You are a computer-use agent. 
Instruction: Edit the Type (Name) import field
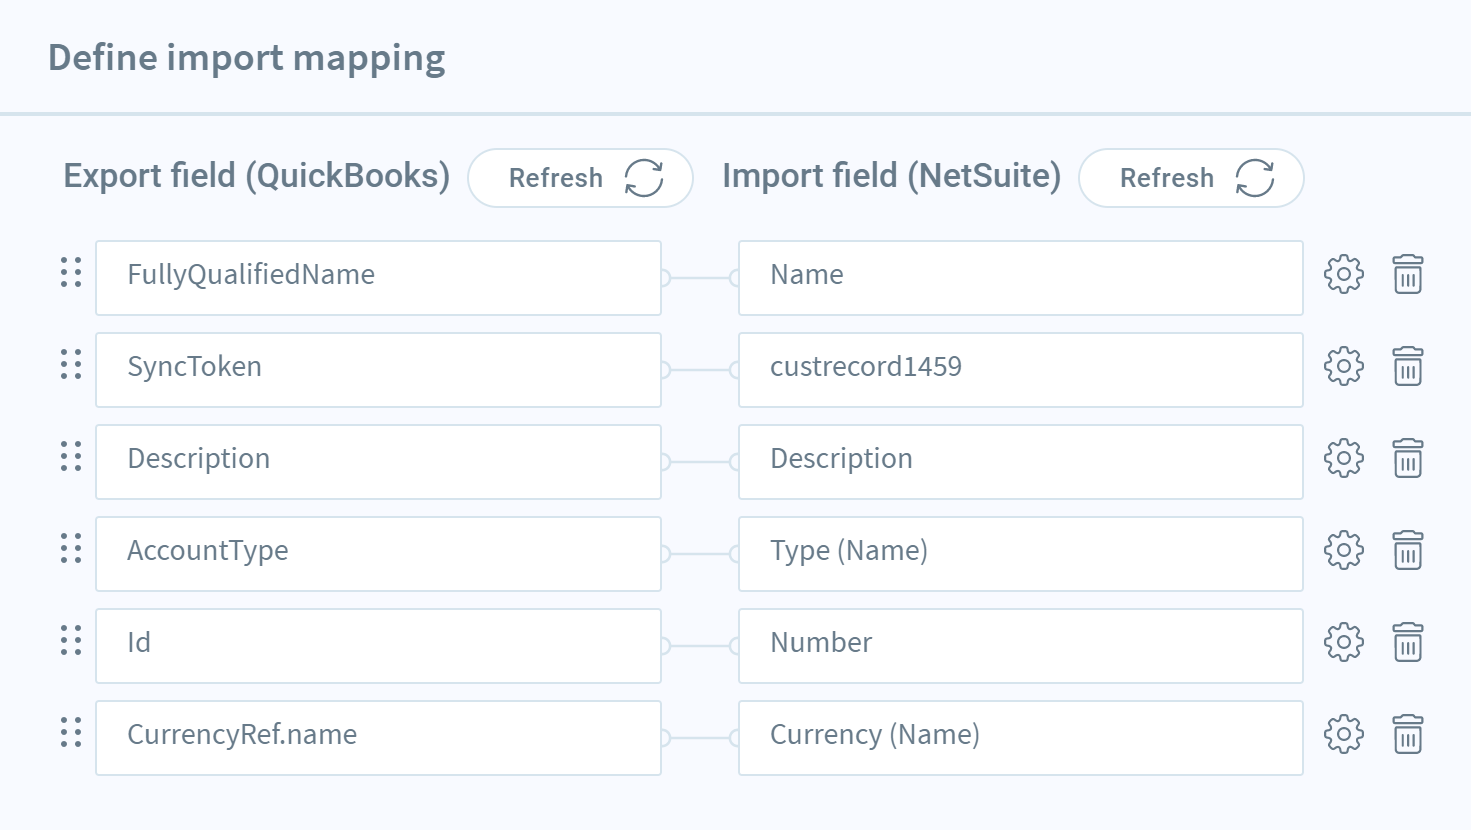(x=1021, y=554)
